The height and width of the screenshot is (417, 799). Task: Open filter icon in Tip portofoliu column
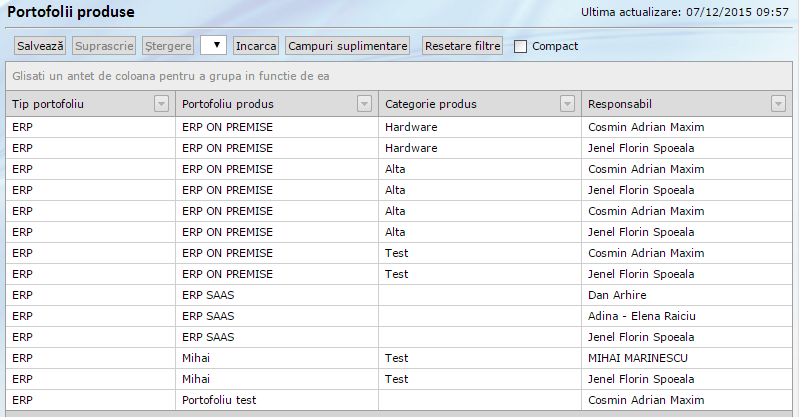(x=161, y=104)
